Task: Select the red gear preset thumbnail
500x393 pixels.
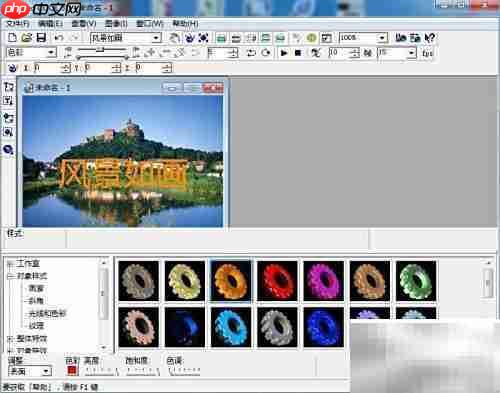Action: (277, 281)
